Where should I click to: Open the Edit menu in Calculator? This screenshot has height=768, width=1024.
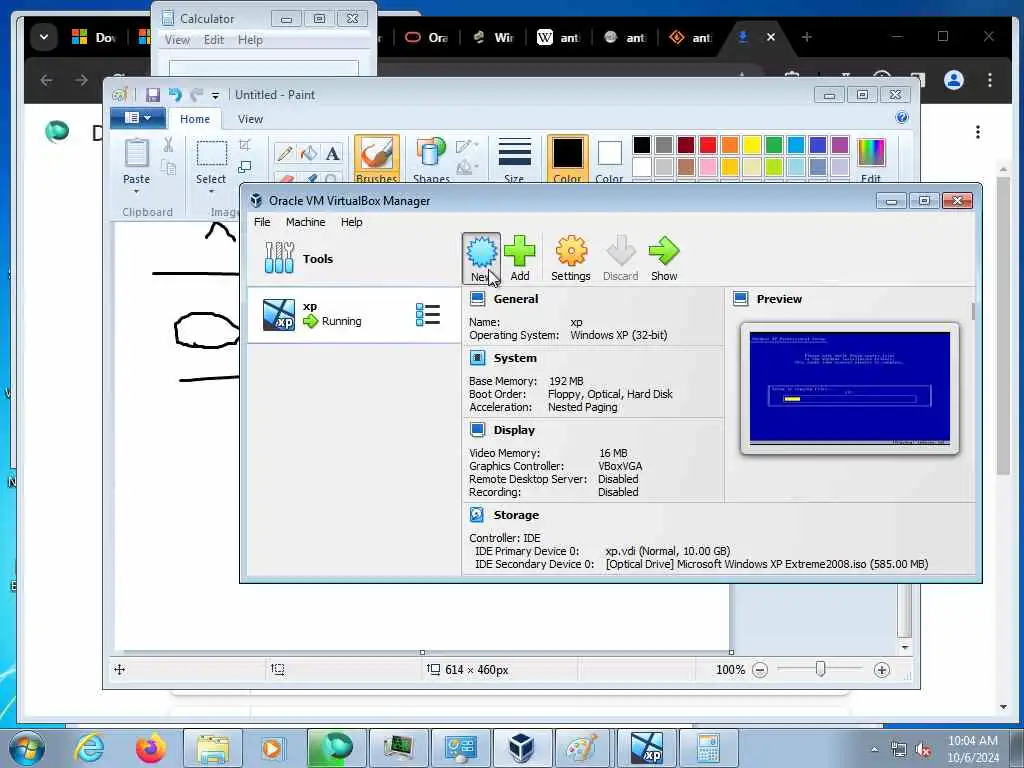[x=214, y=40]
